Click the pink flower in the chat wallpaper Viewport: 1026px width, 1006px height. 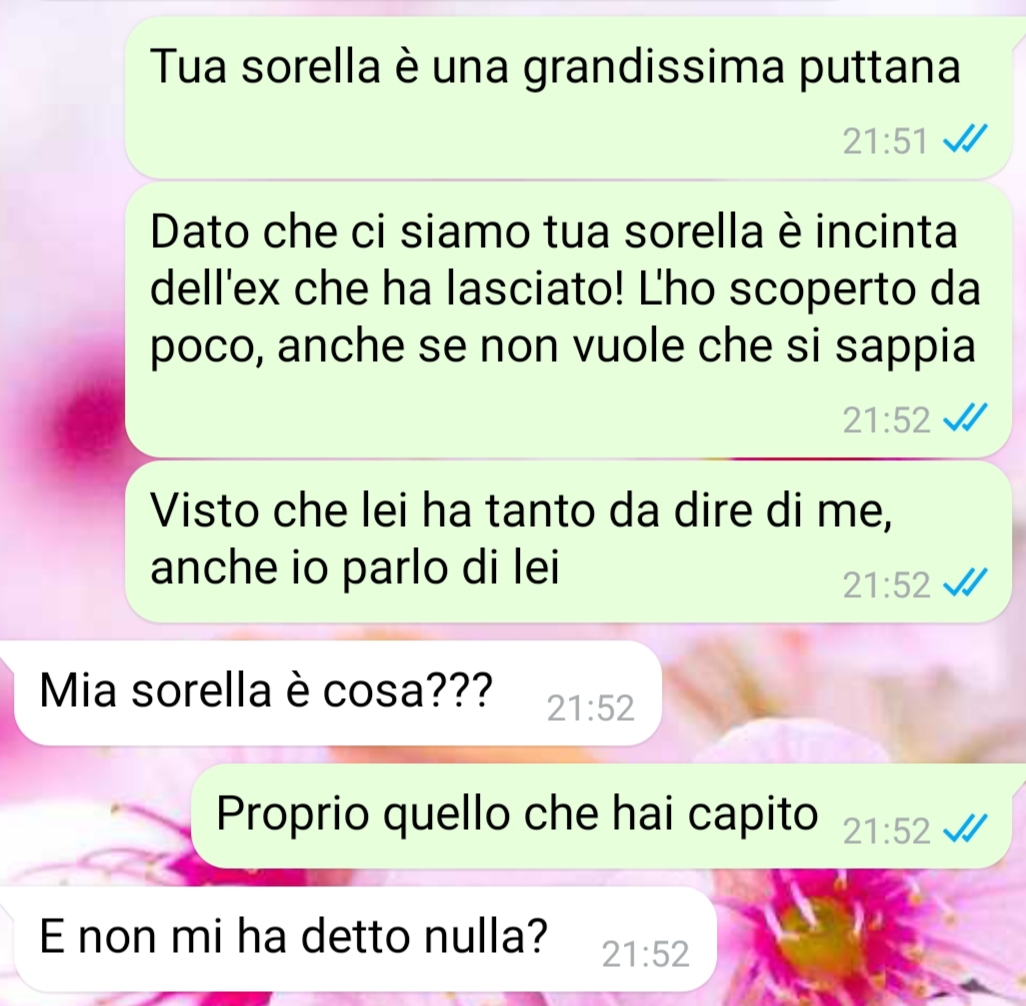click(x=818, y=929)
